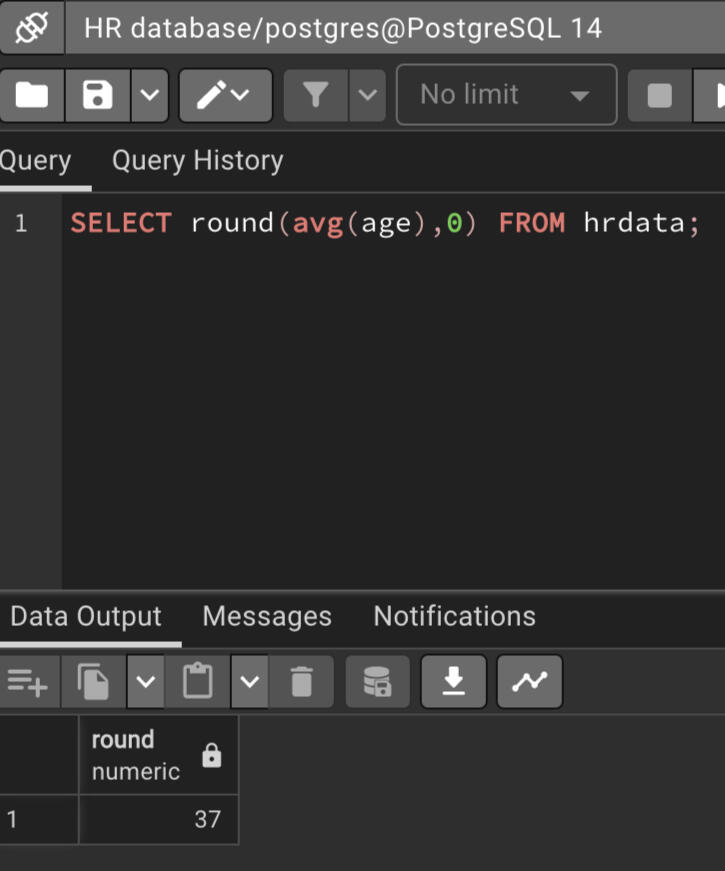Image resolution: width=725 pixels, height=871 pixels.
Task: Expand the save file options dropdown
Action: tap(149, 95)
